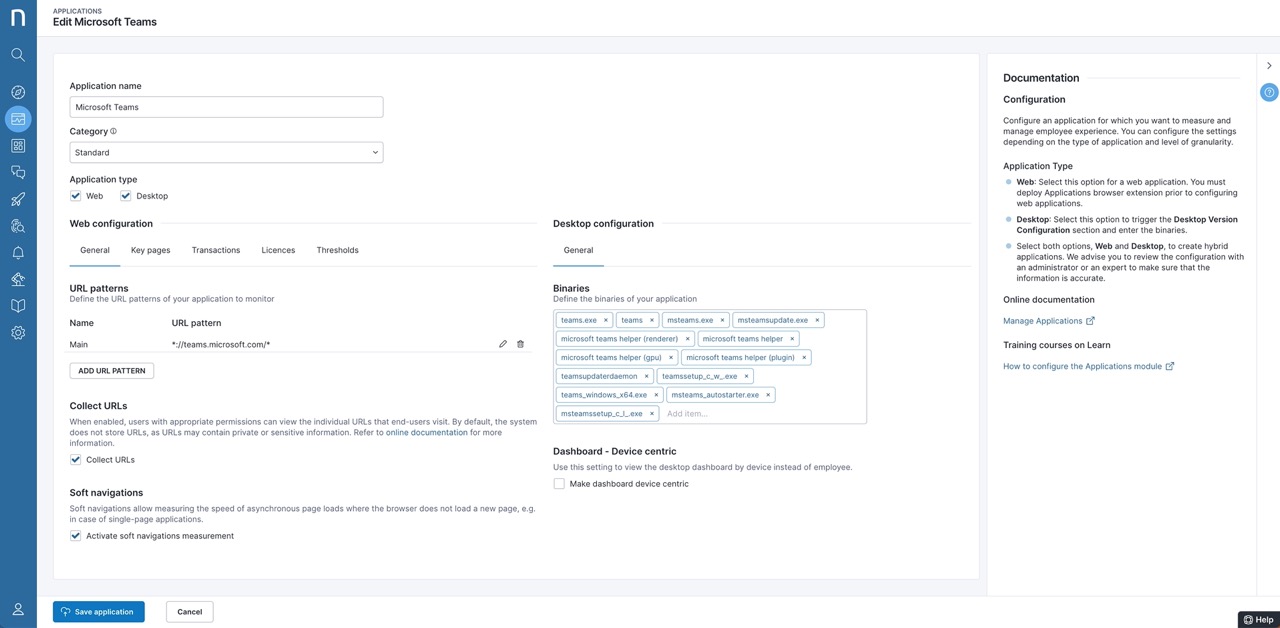Click the Save application button

(98, 612)
